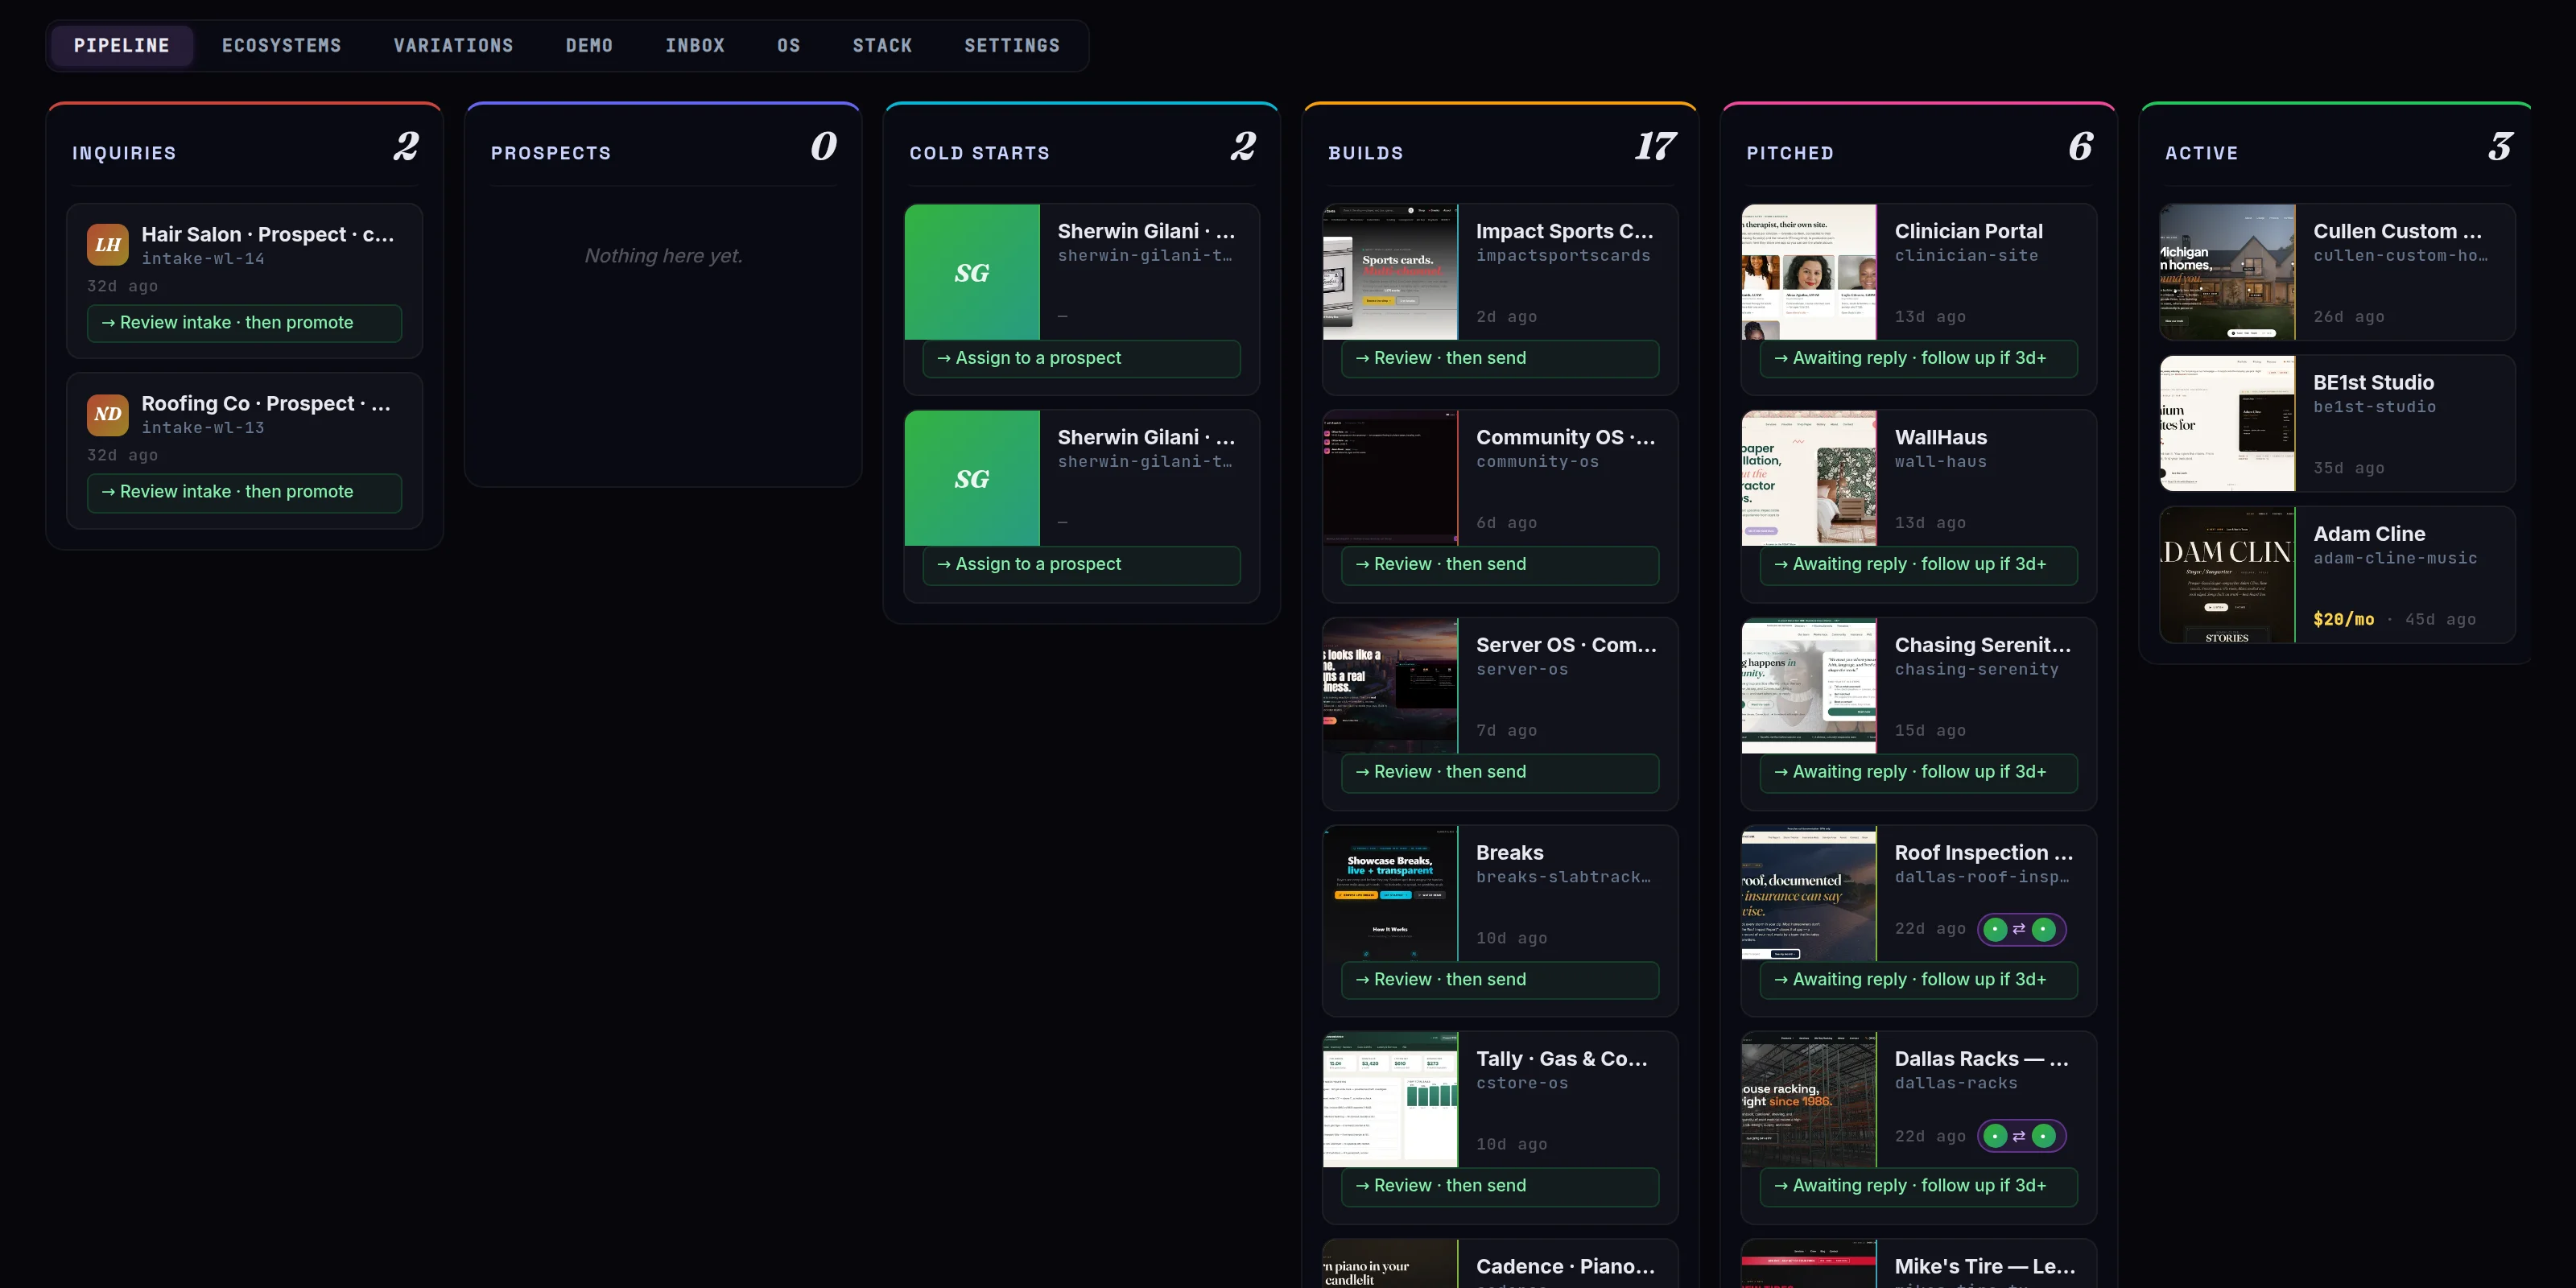Click the Pitched column header
This screenshot has width=2576, height=1288.
(x=1790, y=153)
